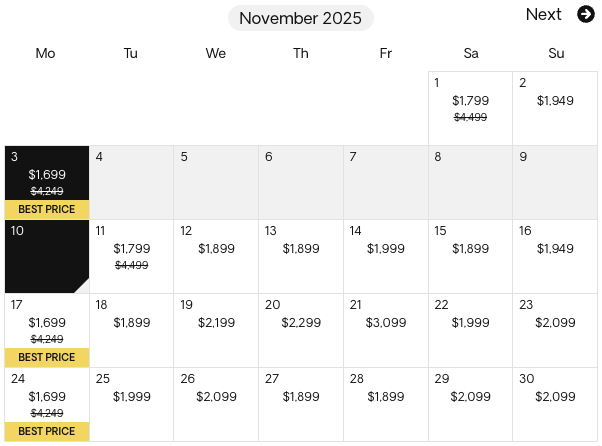This screenshot has height=446, width=602.
Task: Click the Next month arrow icon
Action: (586, 14)
